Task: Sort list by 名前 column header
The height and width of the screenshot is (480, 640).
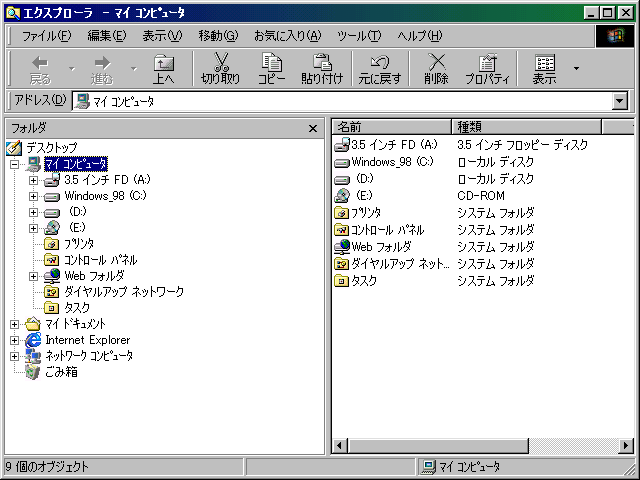Action: (392, 127)
